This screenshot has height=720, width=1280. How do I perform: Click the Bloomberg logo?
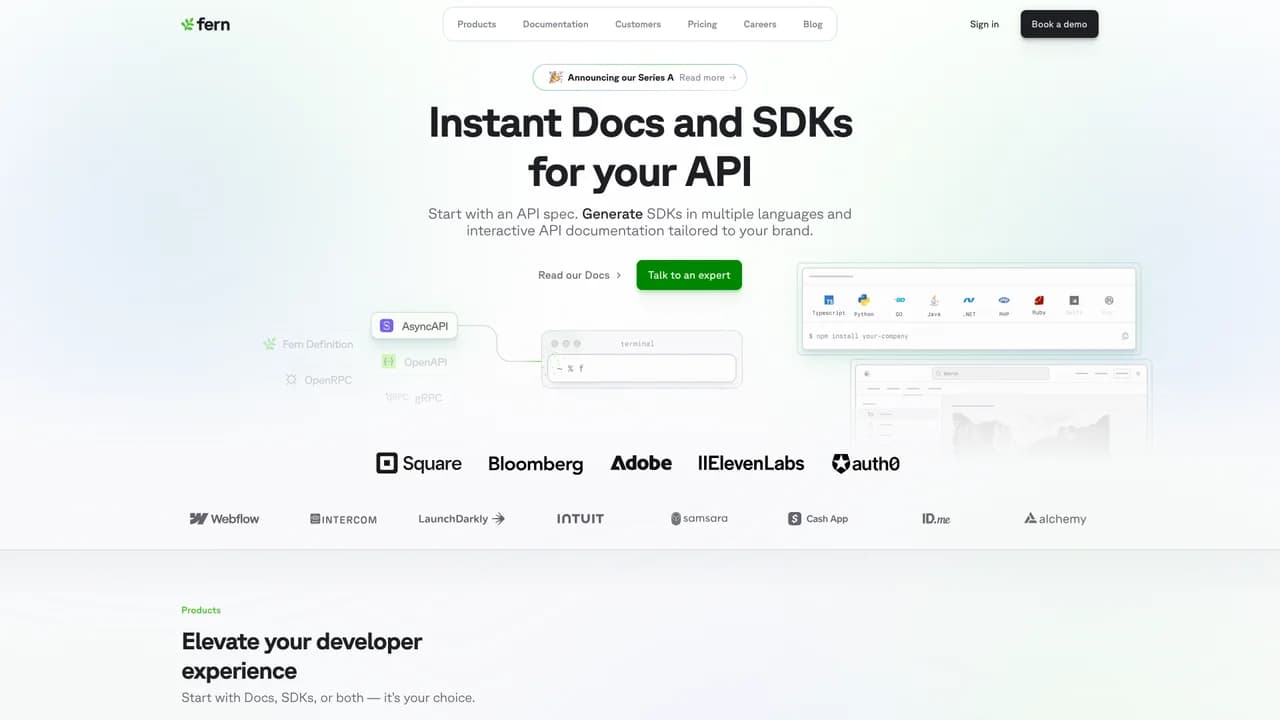click(535, 463)
